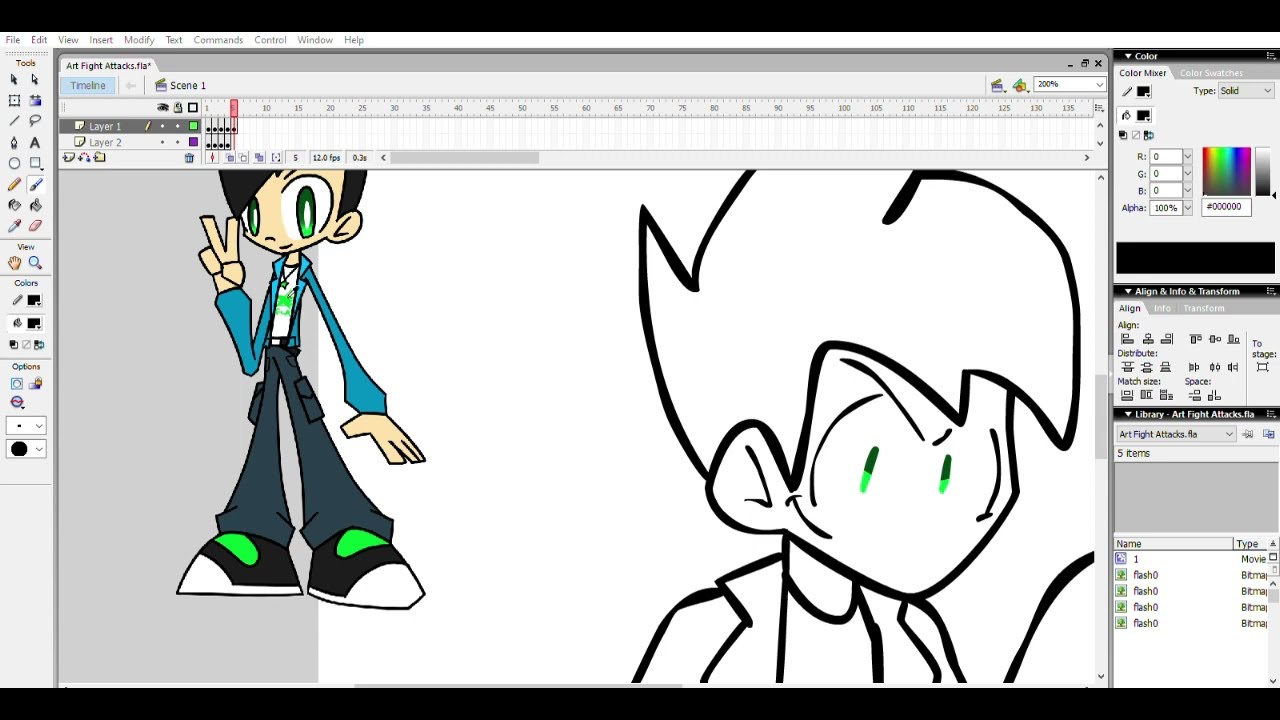
Task: Click the brightness slider bar in Color panel
Action: point(1262,171)
